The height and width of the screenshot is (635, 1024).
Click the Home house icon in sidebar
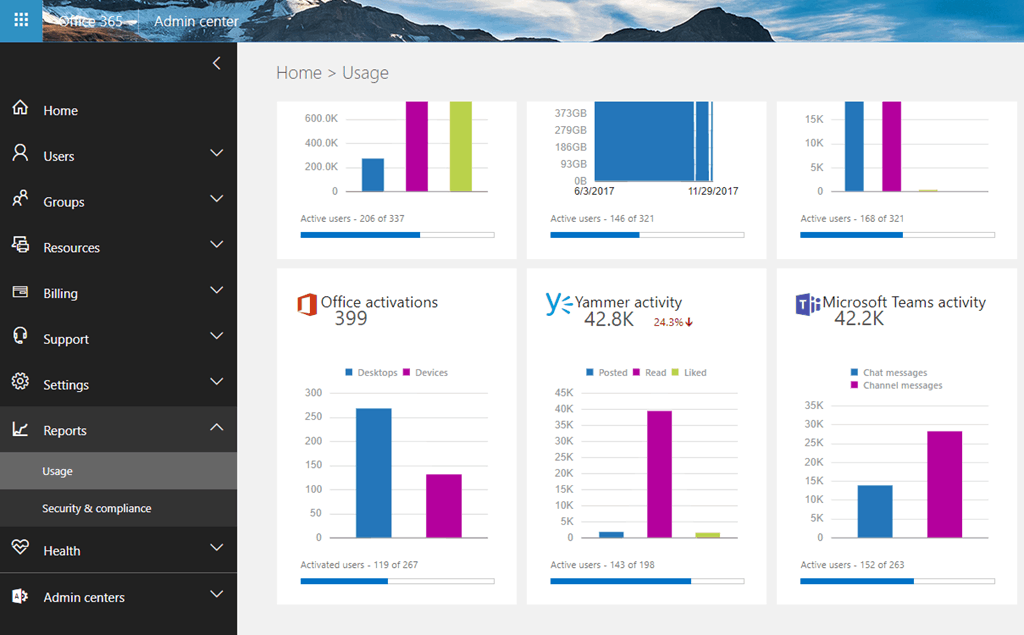(x=20, y=109)
